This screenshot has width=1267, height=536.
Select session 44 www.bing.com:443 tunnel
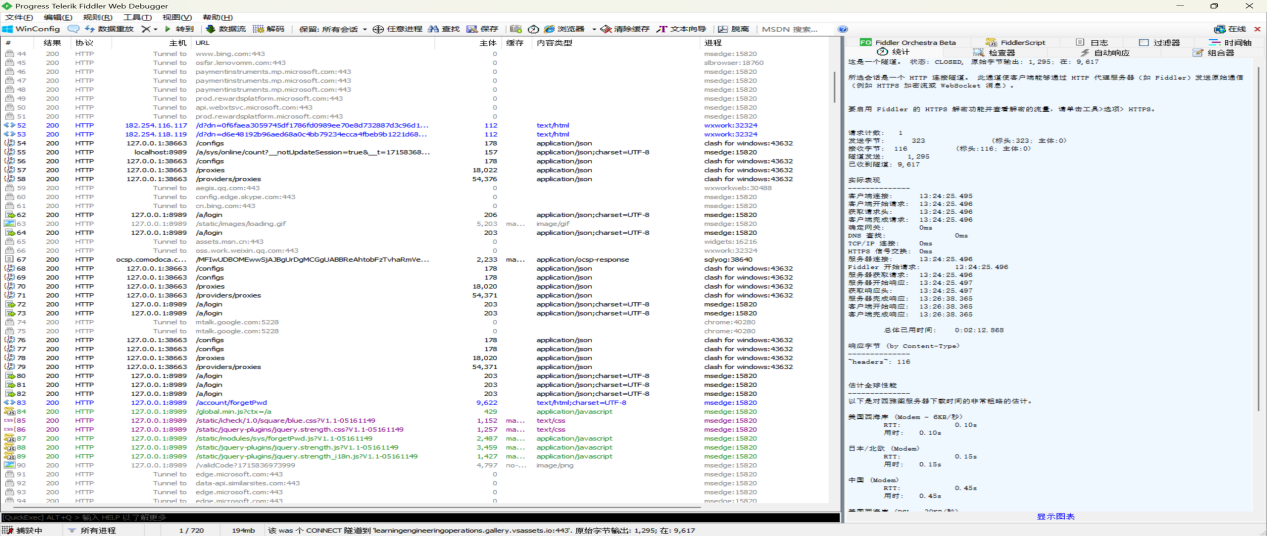coord(415,53)
